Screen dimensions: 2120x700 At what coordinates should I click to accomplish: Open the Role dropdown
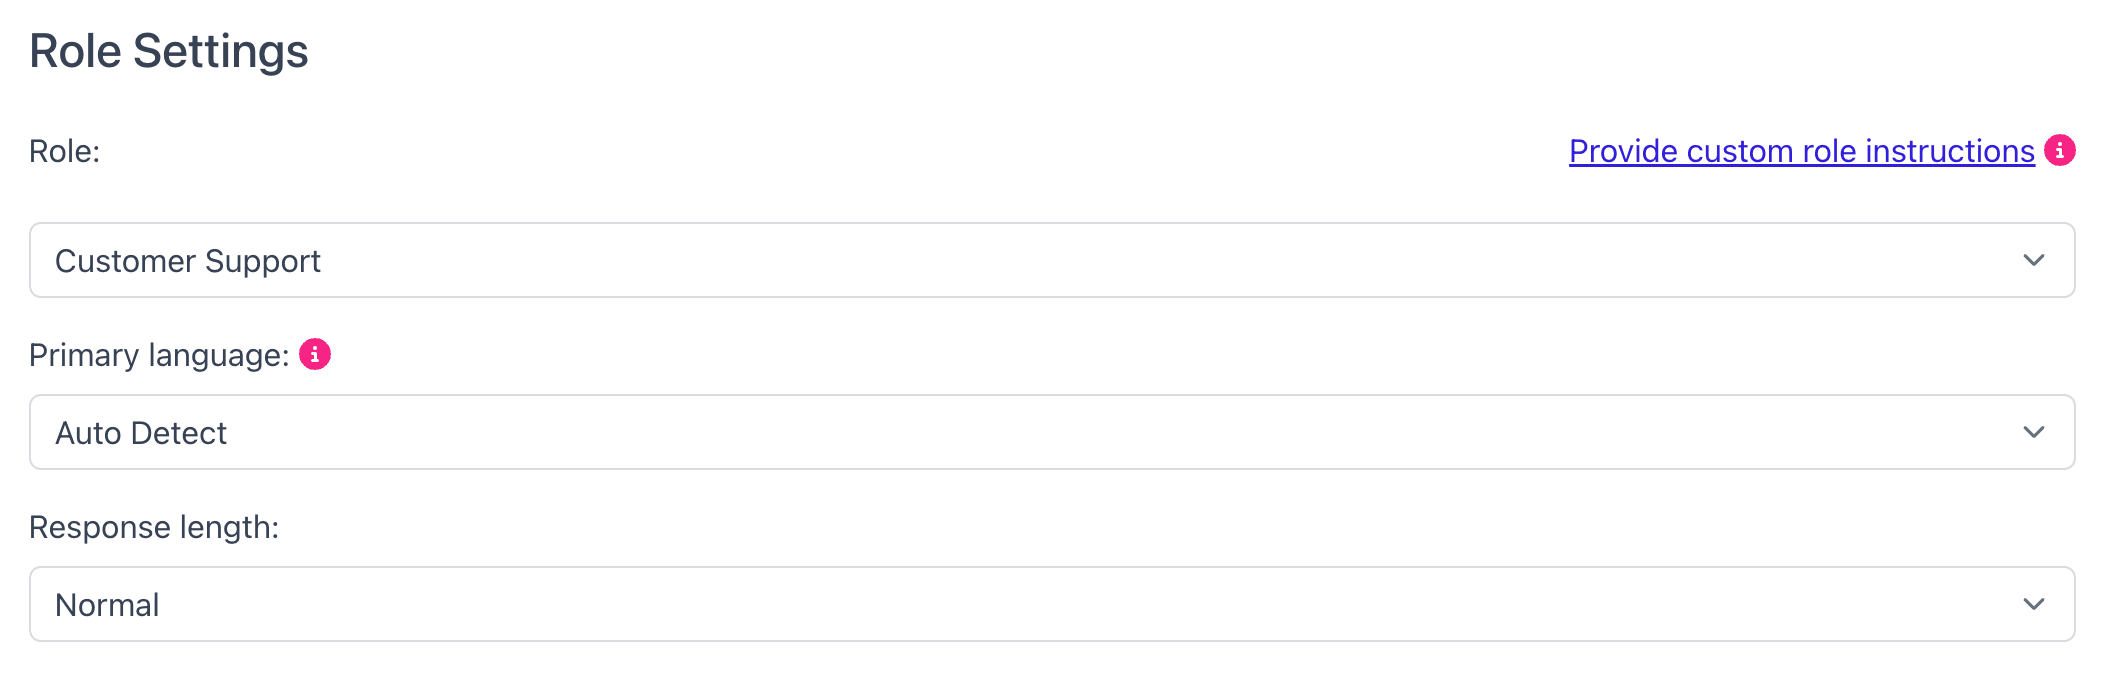point(1052,260)
